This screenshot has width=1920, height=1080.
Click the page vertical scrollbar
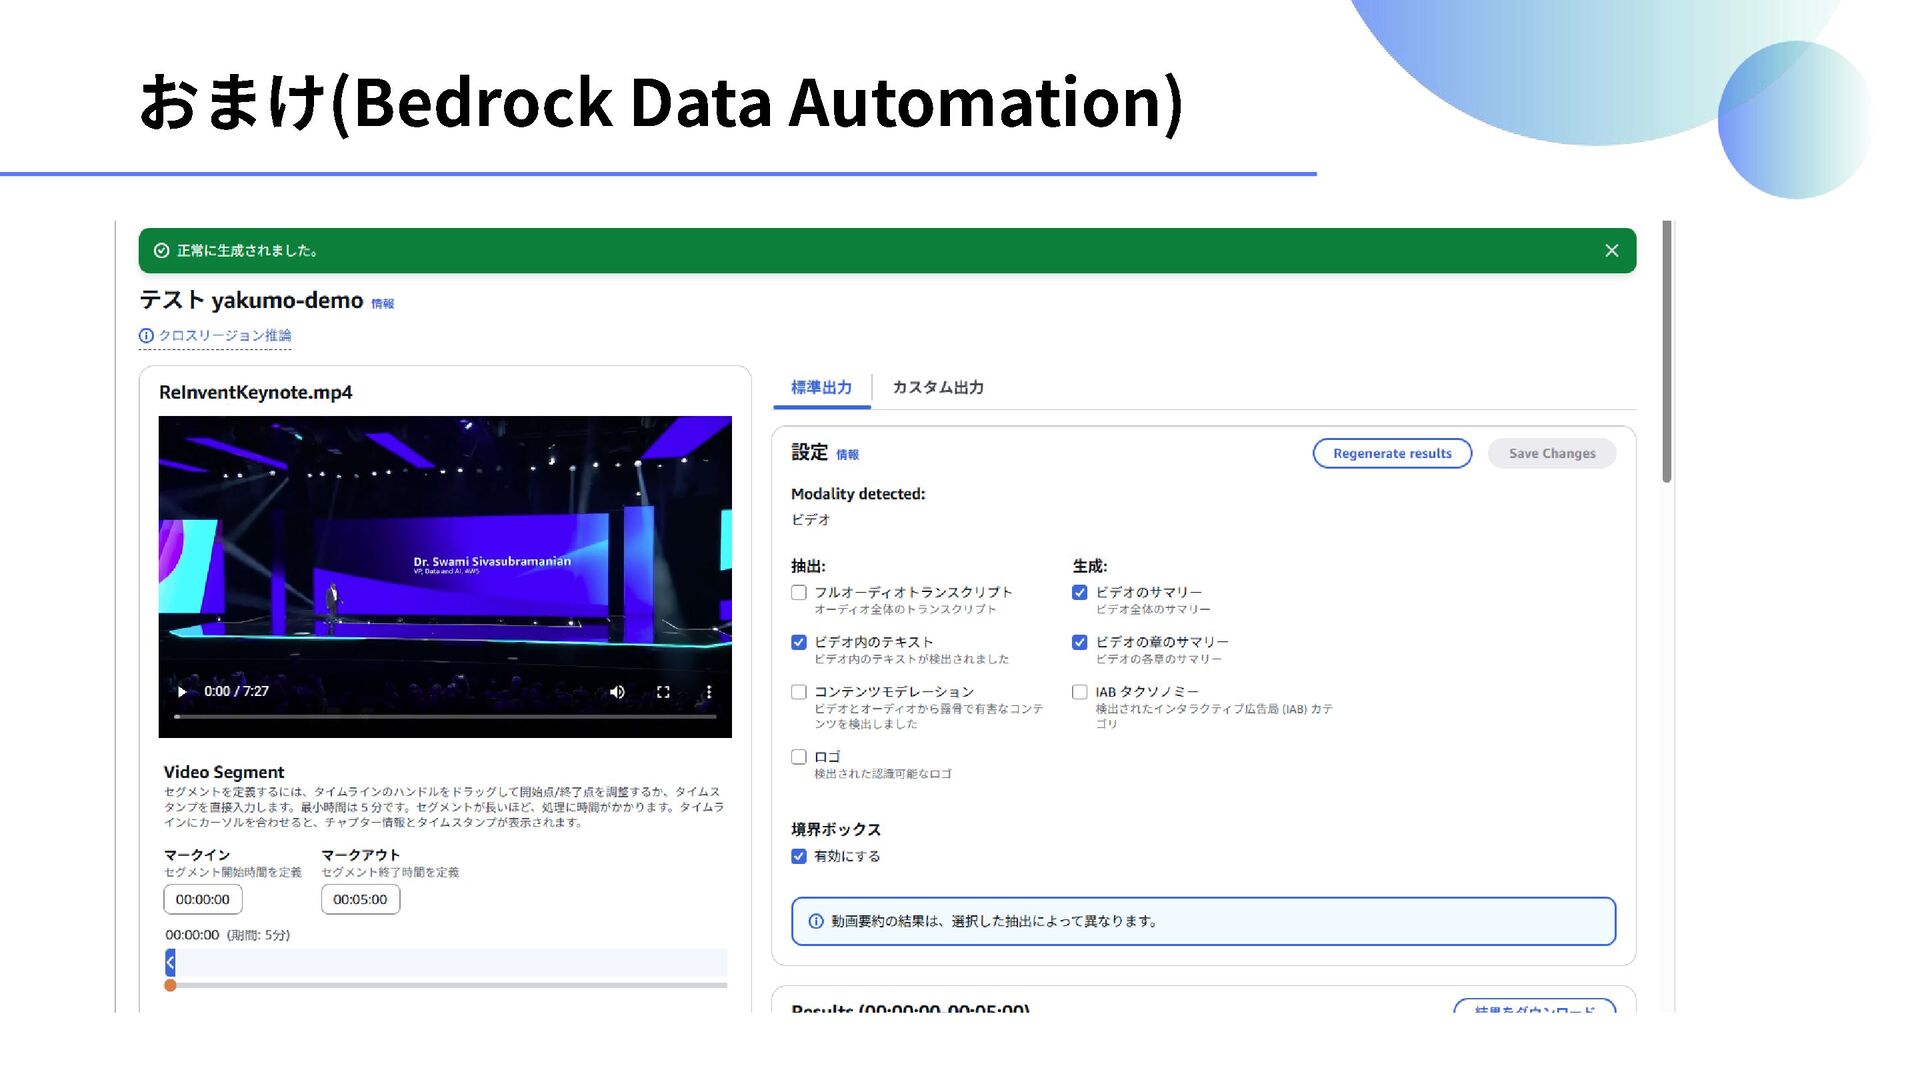tap(1667, 352)
